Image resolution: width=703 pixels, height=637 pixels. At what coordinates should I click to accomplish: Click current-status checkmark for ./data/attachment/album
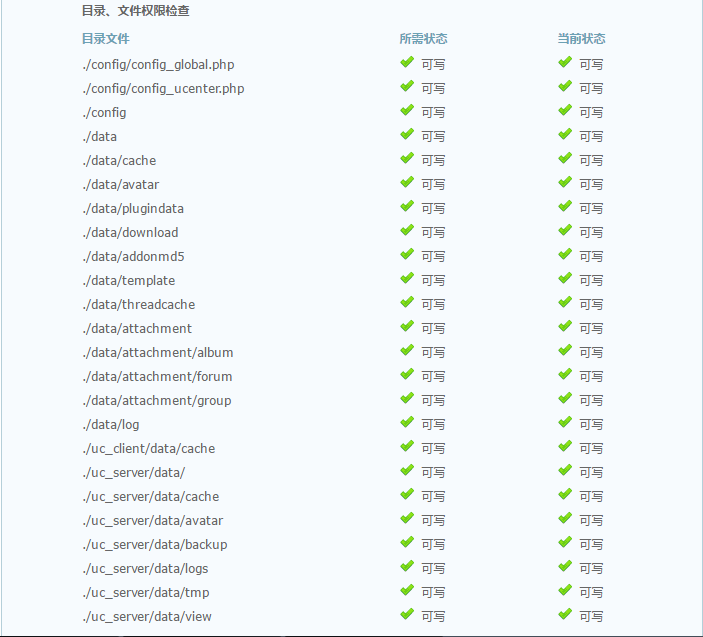pos(565,350)
